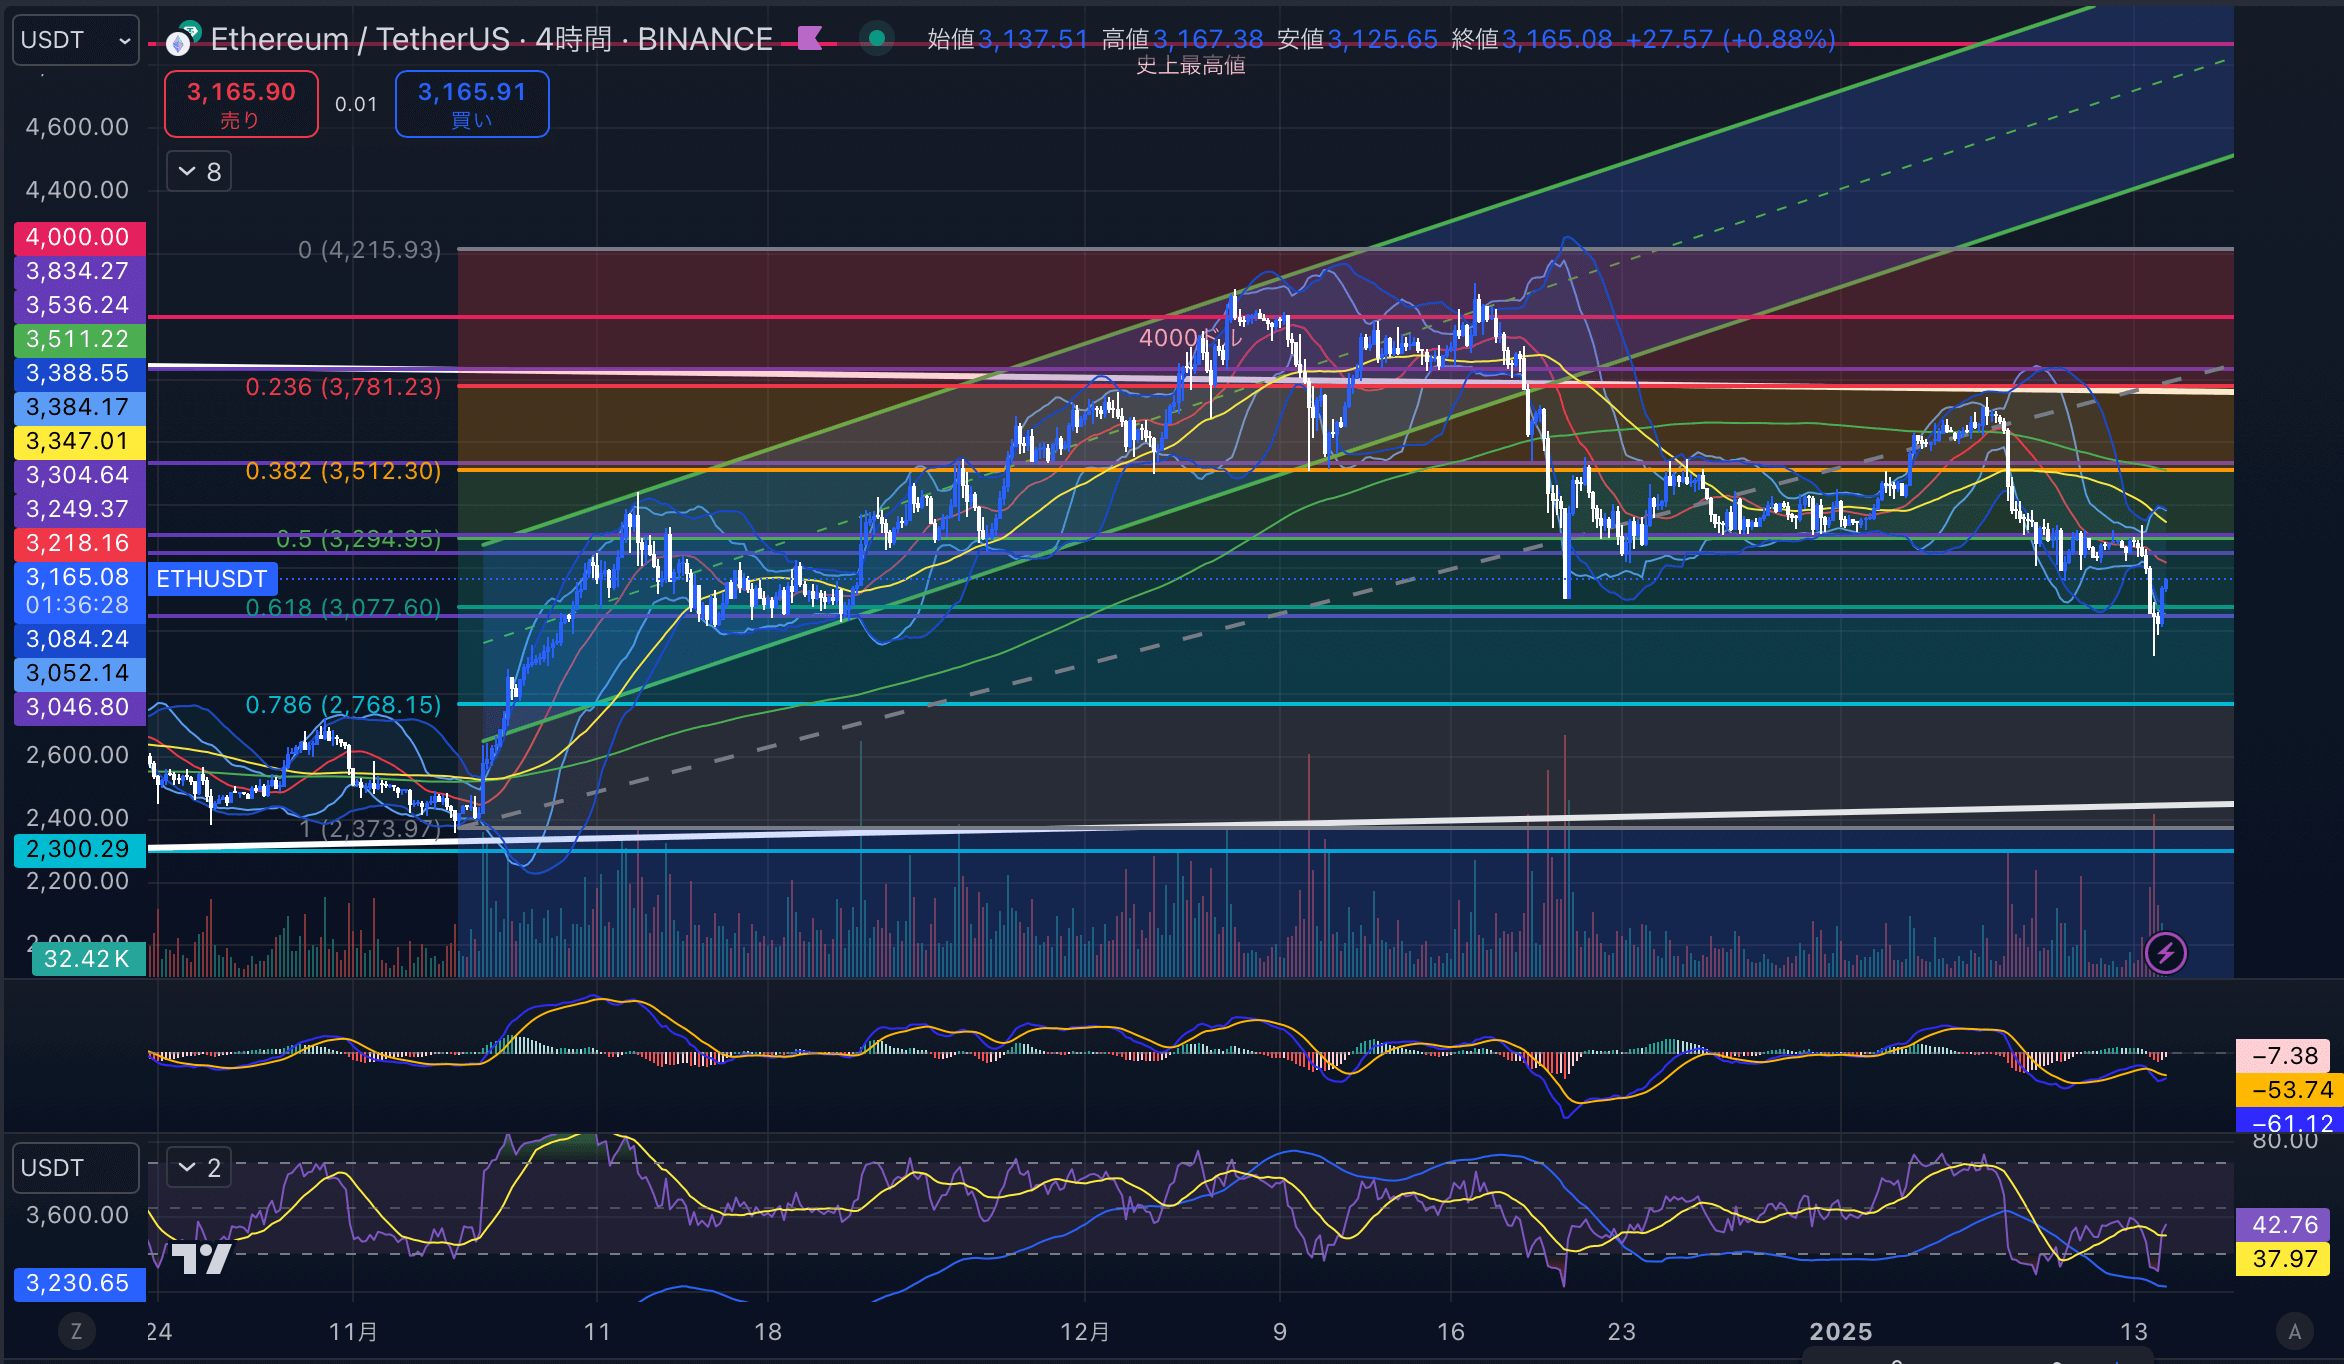Click the 3,388.55 blue price label

point(79,374)
